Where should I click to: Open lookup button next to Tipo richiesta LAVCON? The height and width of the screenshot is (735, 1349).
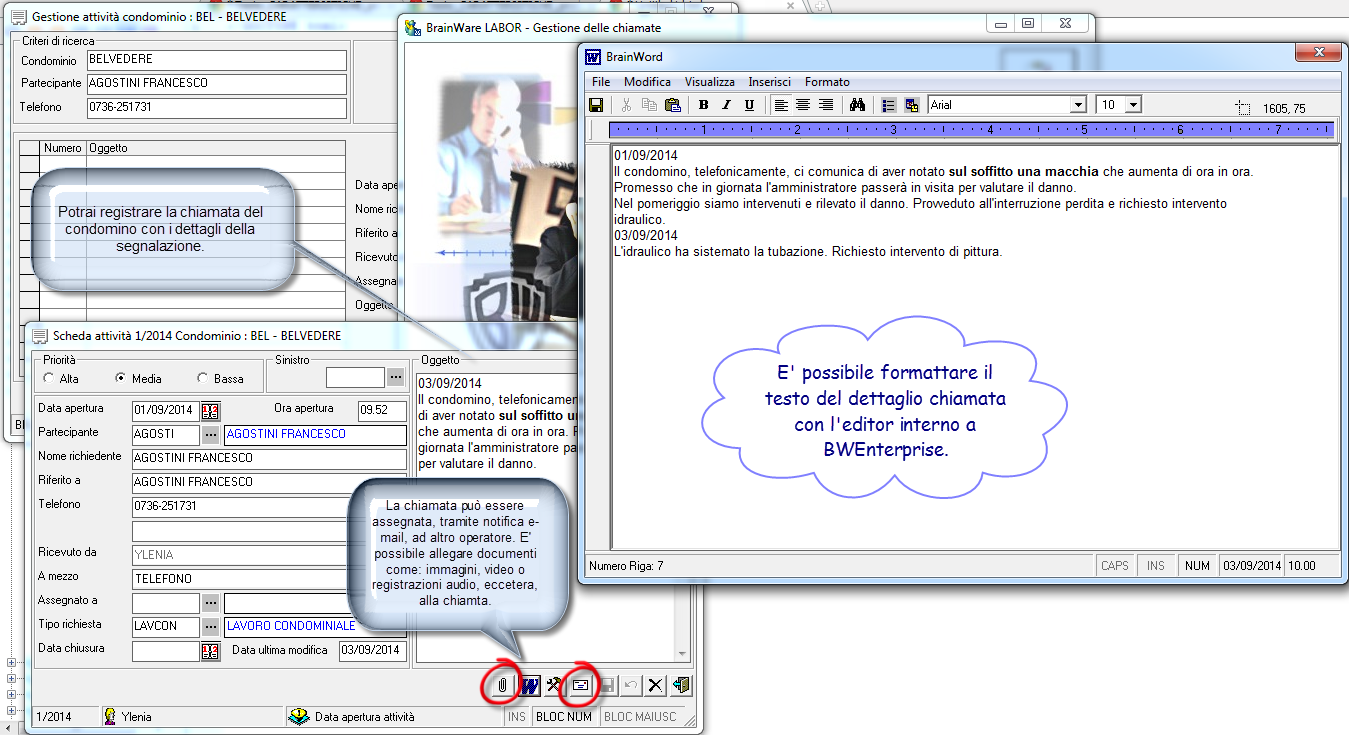(x=210, y=627)
